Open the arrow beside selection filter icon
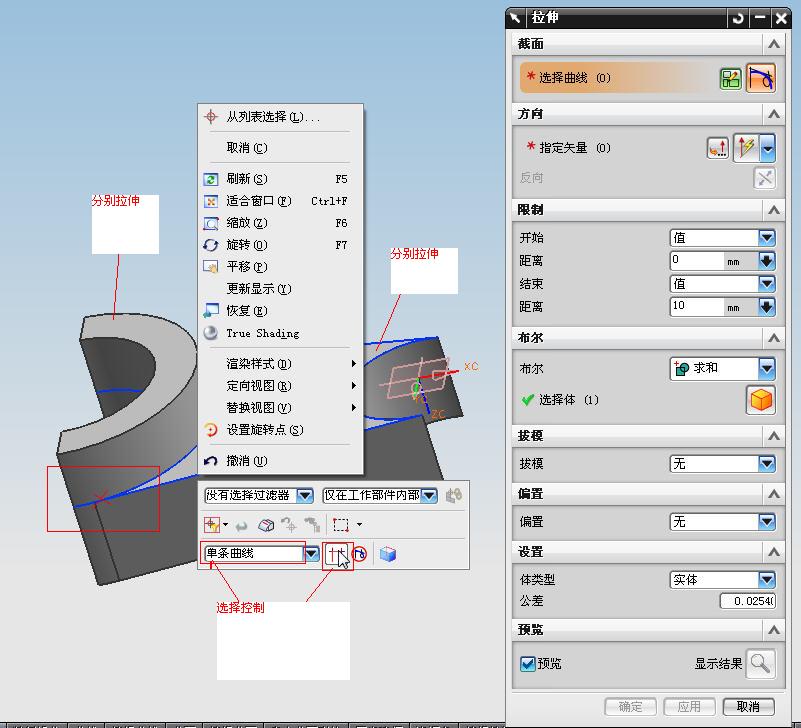The width and height of the screenshot is (801, 728). [x=225, y=525]
